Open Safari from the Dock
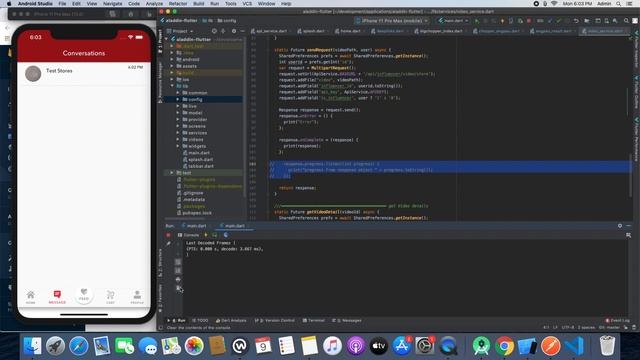The height and width of the screenshot is (360, 640). click(x=79, y=346)
